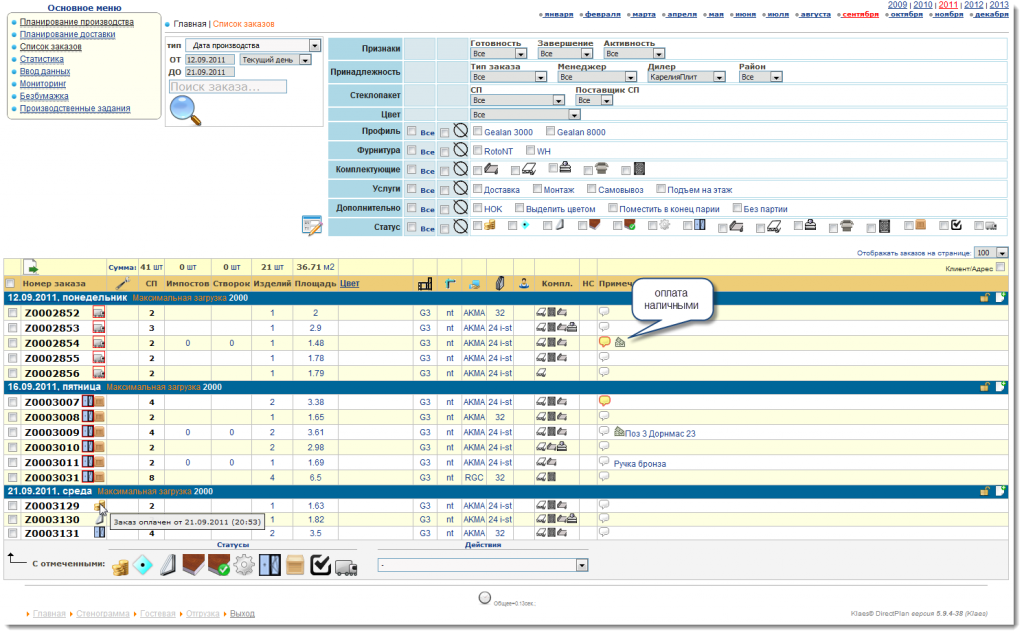
Task: Tick the Без партии checkbox
Action: (x=737, y=208)
